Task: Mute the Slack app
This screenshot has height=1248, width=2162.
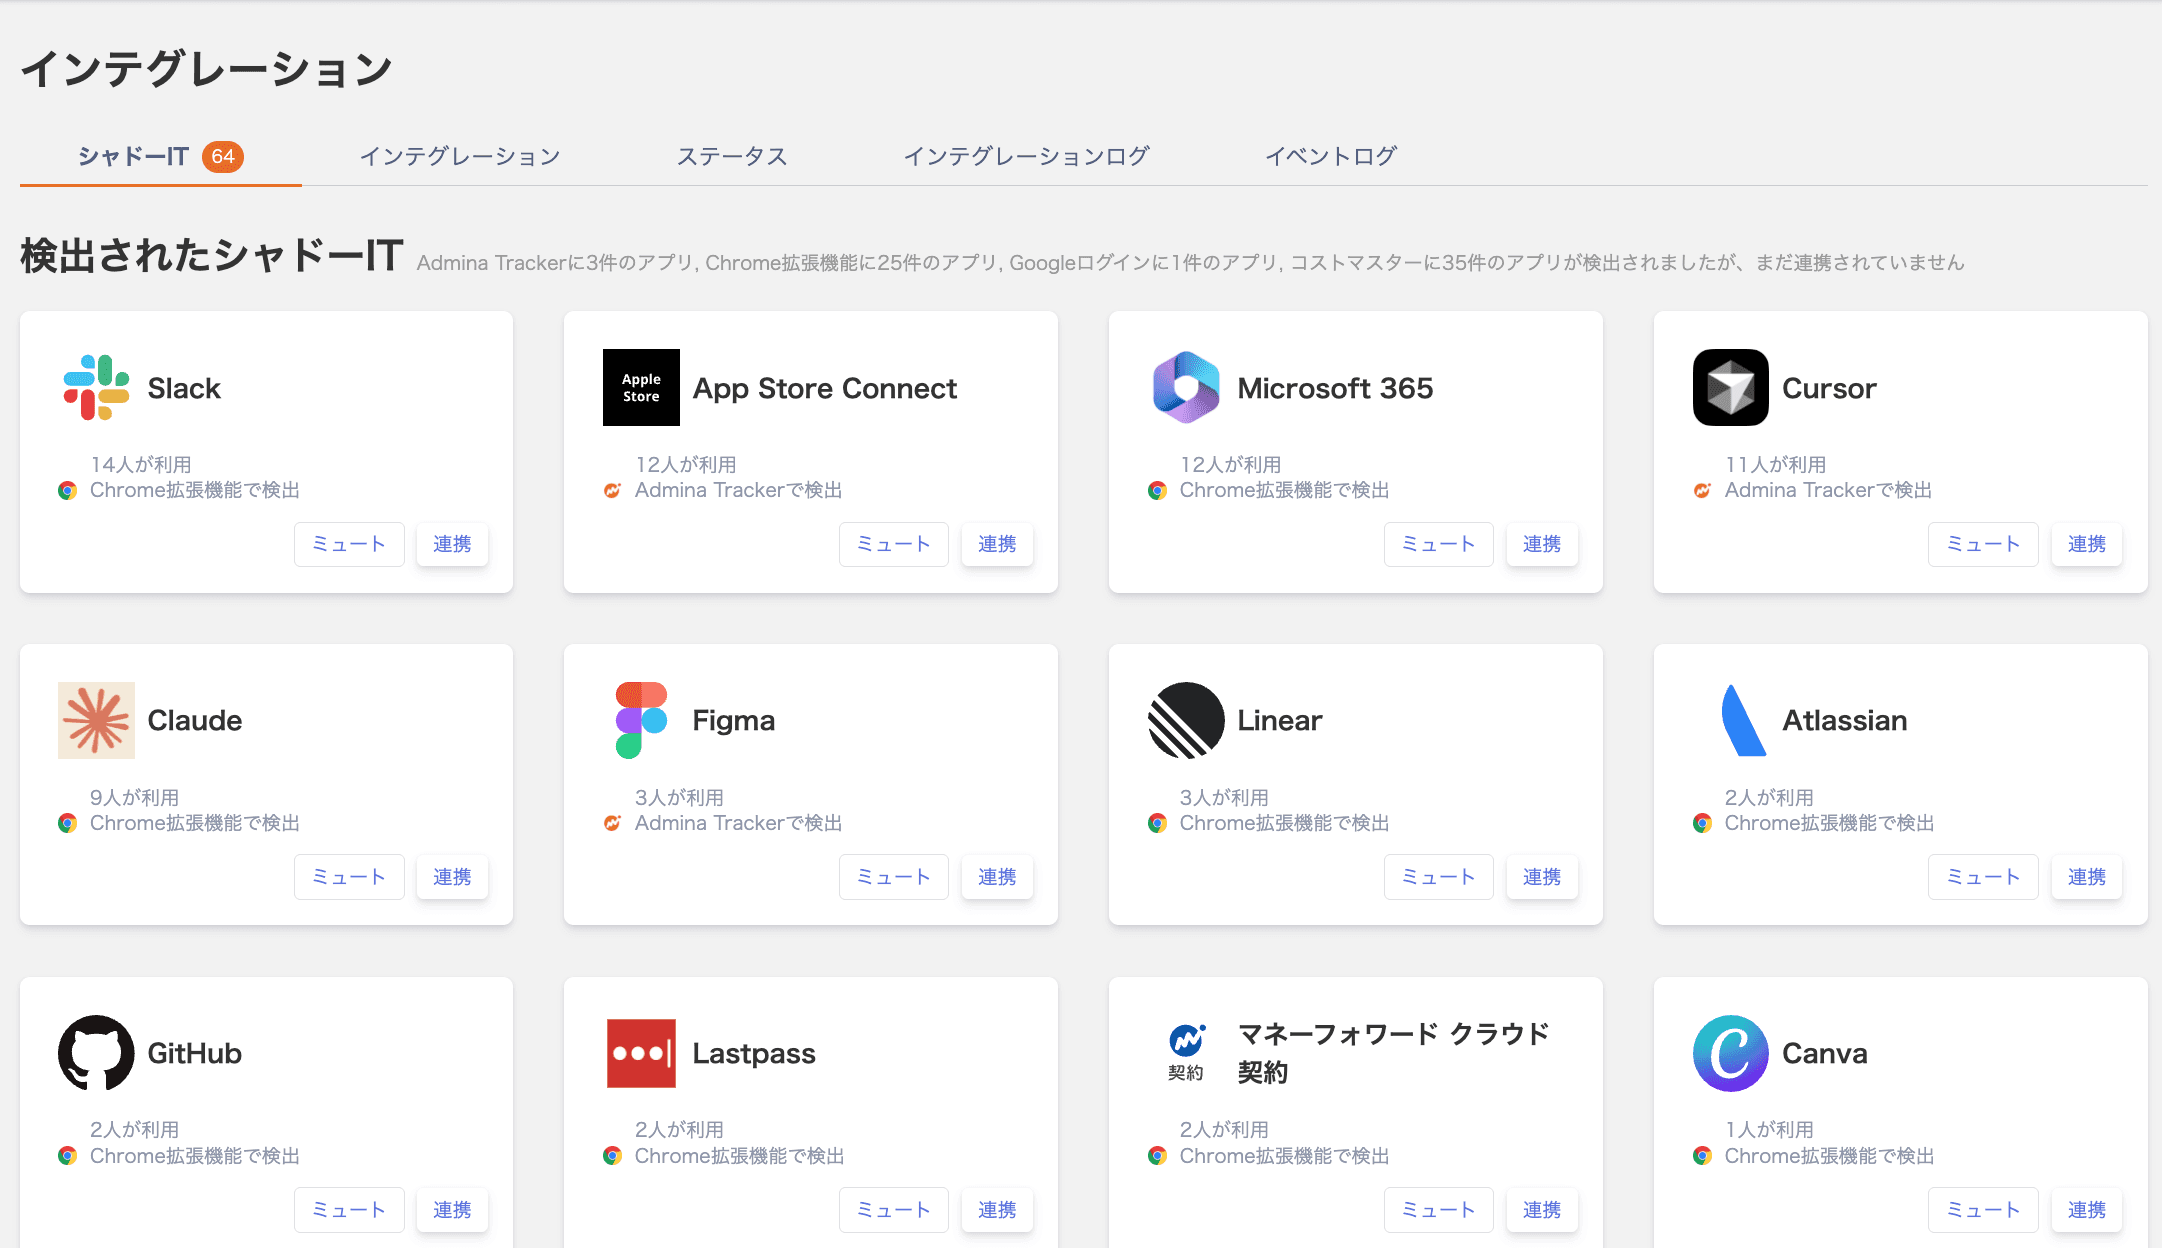Action: [349, 544]
